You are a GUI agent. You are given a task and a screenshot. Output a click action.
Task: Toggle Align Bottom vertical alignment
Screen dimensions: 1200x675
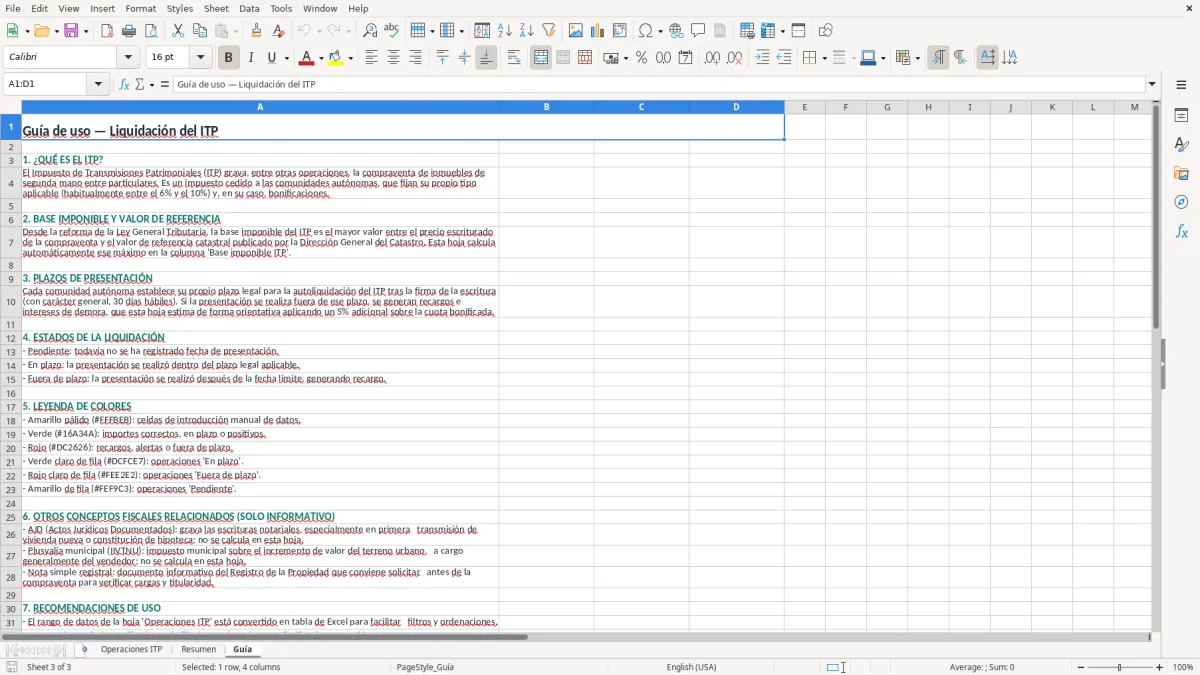[x=486, y=58]
